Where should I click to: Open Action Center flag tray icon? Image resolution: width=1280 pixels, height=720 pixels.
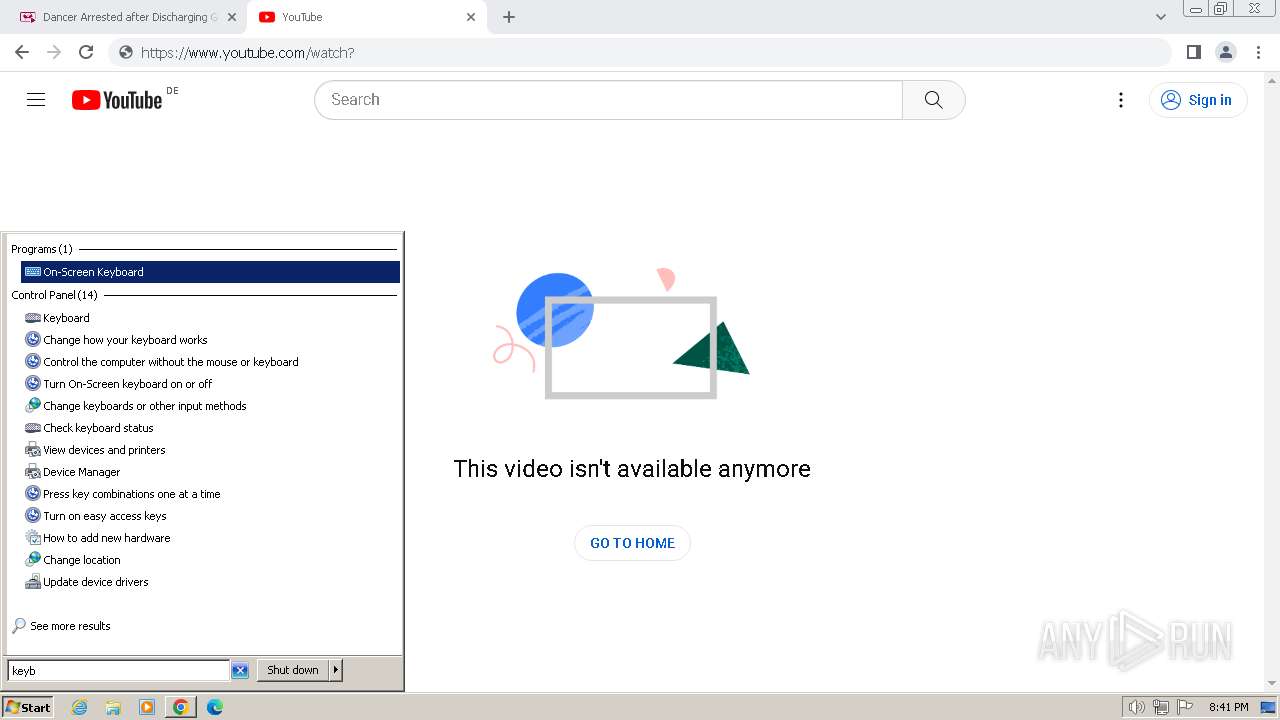(x=1185, y=707)
